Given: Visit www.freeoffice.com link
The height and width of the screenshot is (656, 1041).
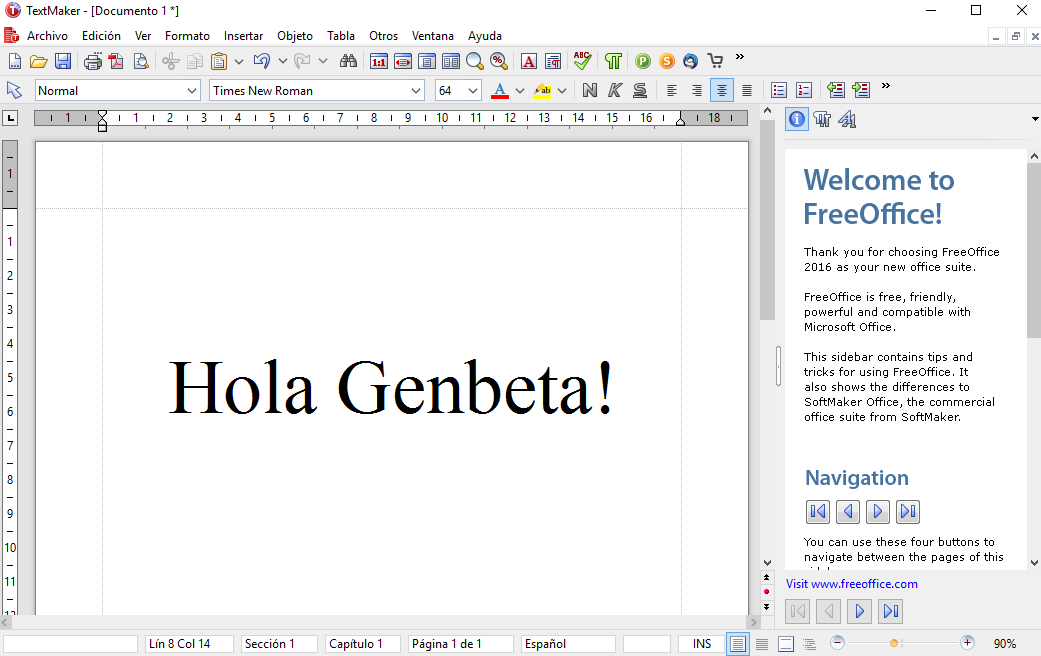Looking at the screenshot, I should pos(852,584).
